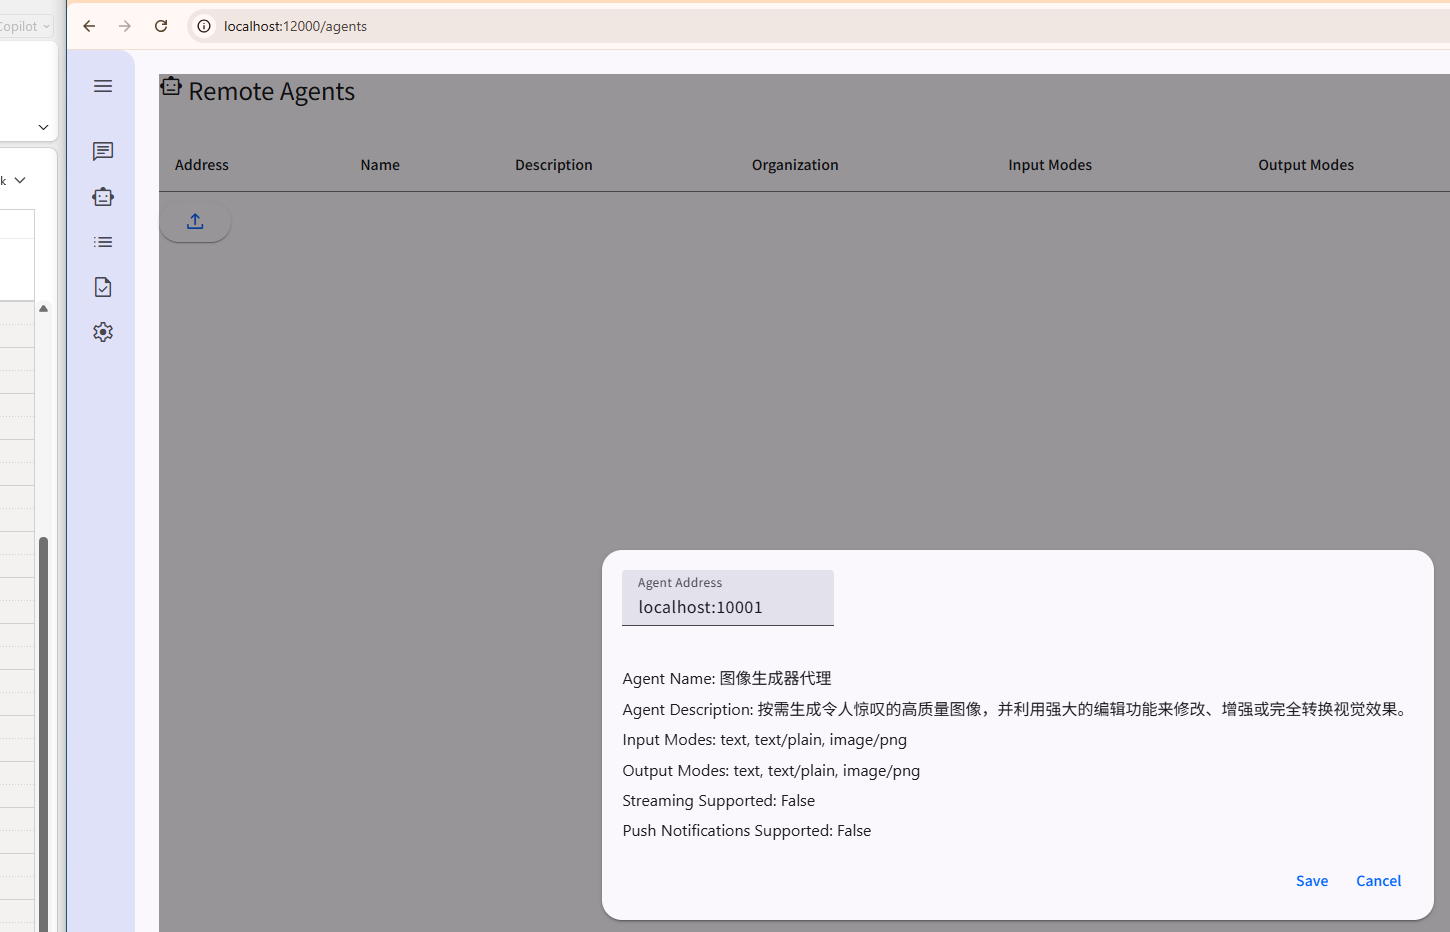Click the Input Modes column header
This screenshot has height=932, width=1450.
[1050, 165]
